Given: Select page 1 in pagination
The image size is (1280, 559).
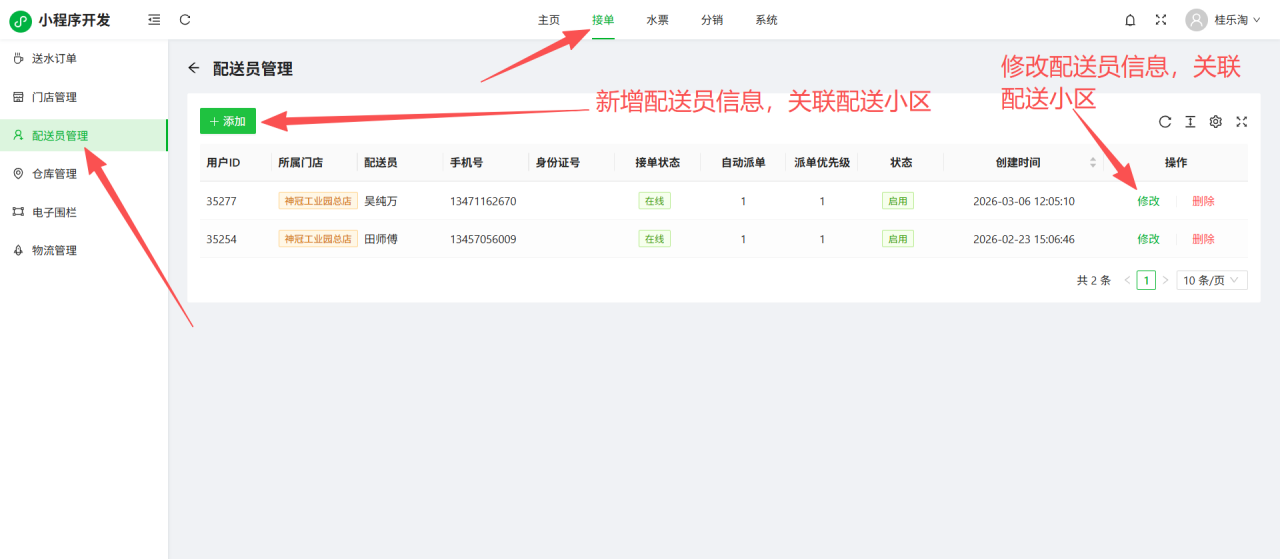Looking at the screenshot, I should click(1146, 280).
